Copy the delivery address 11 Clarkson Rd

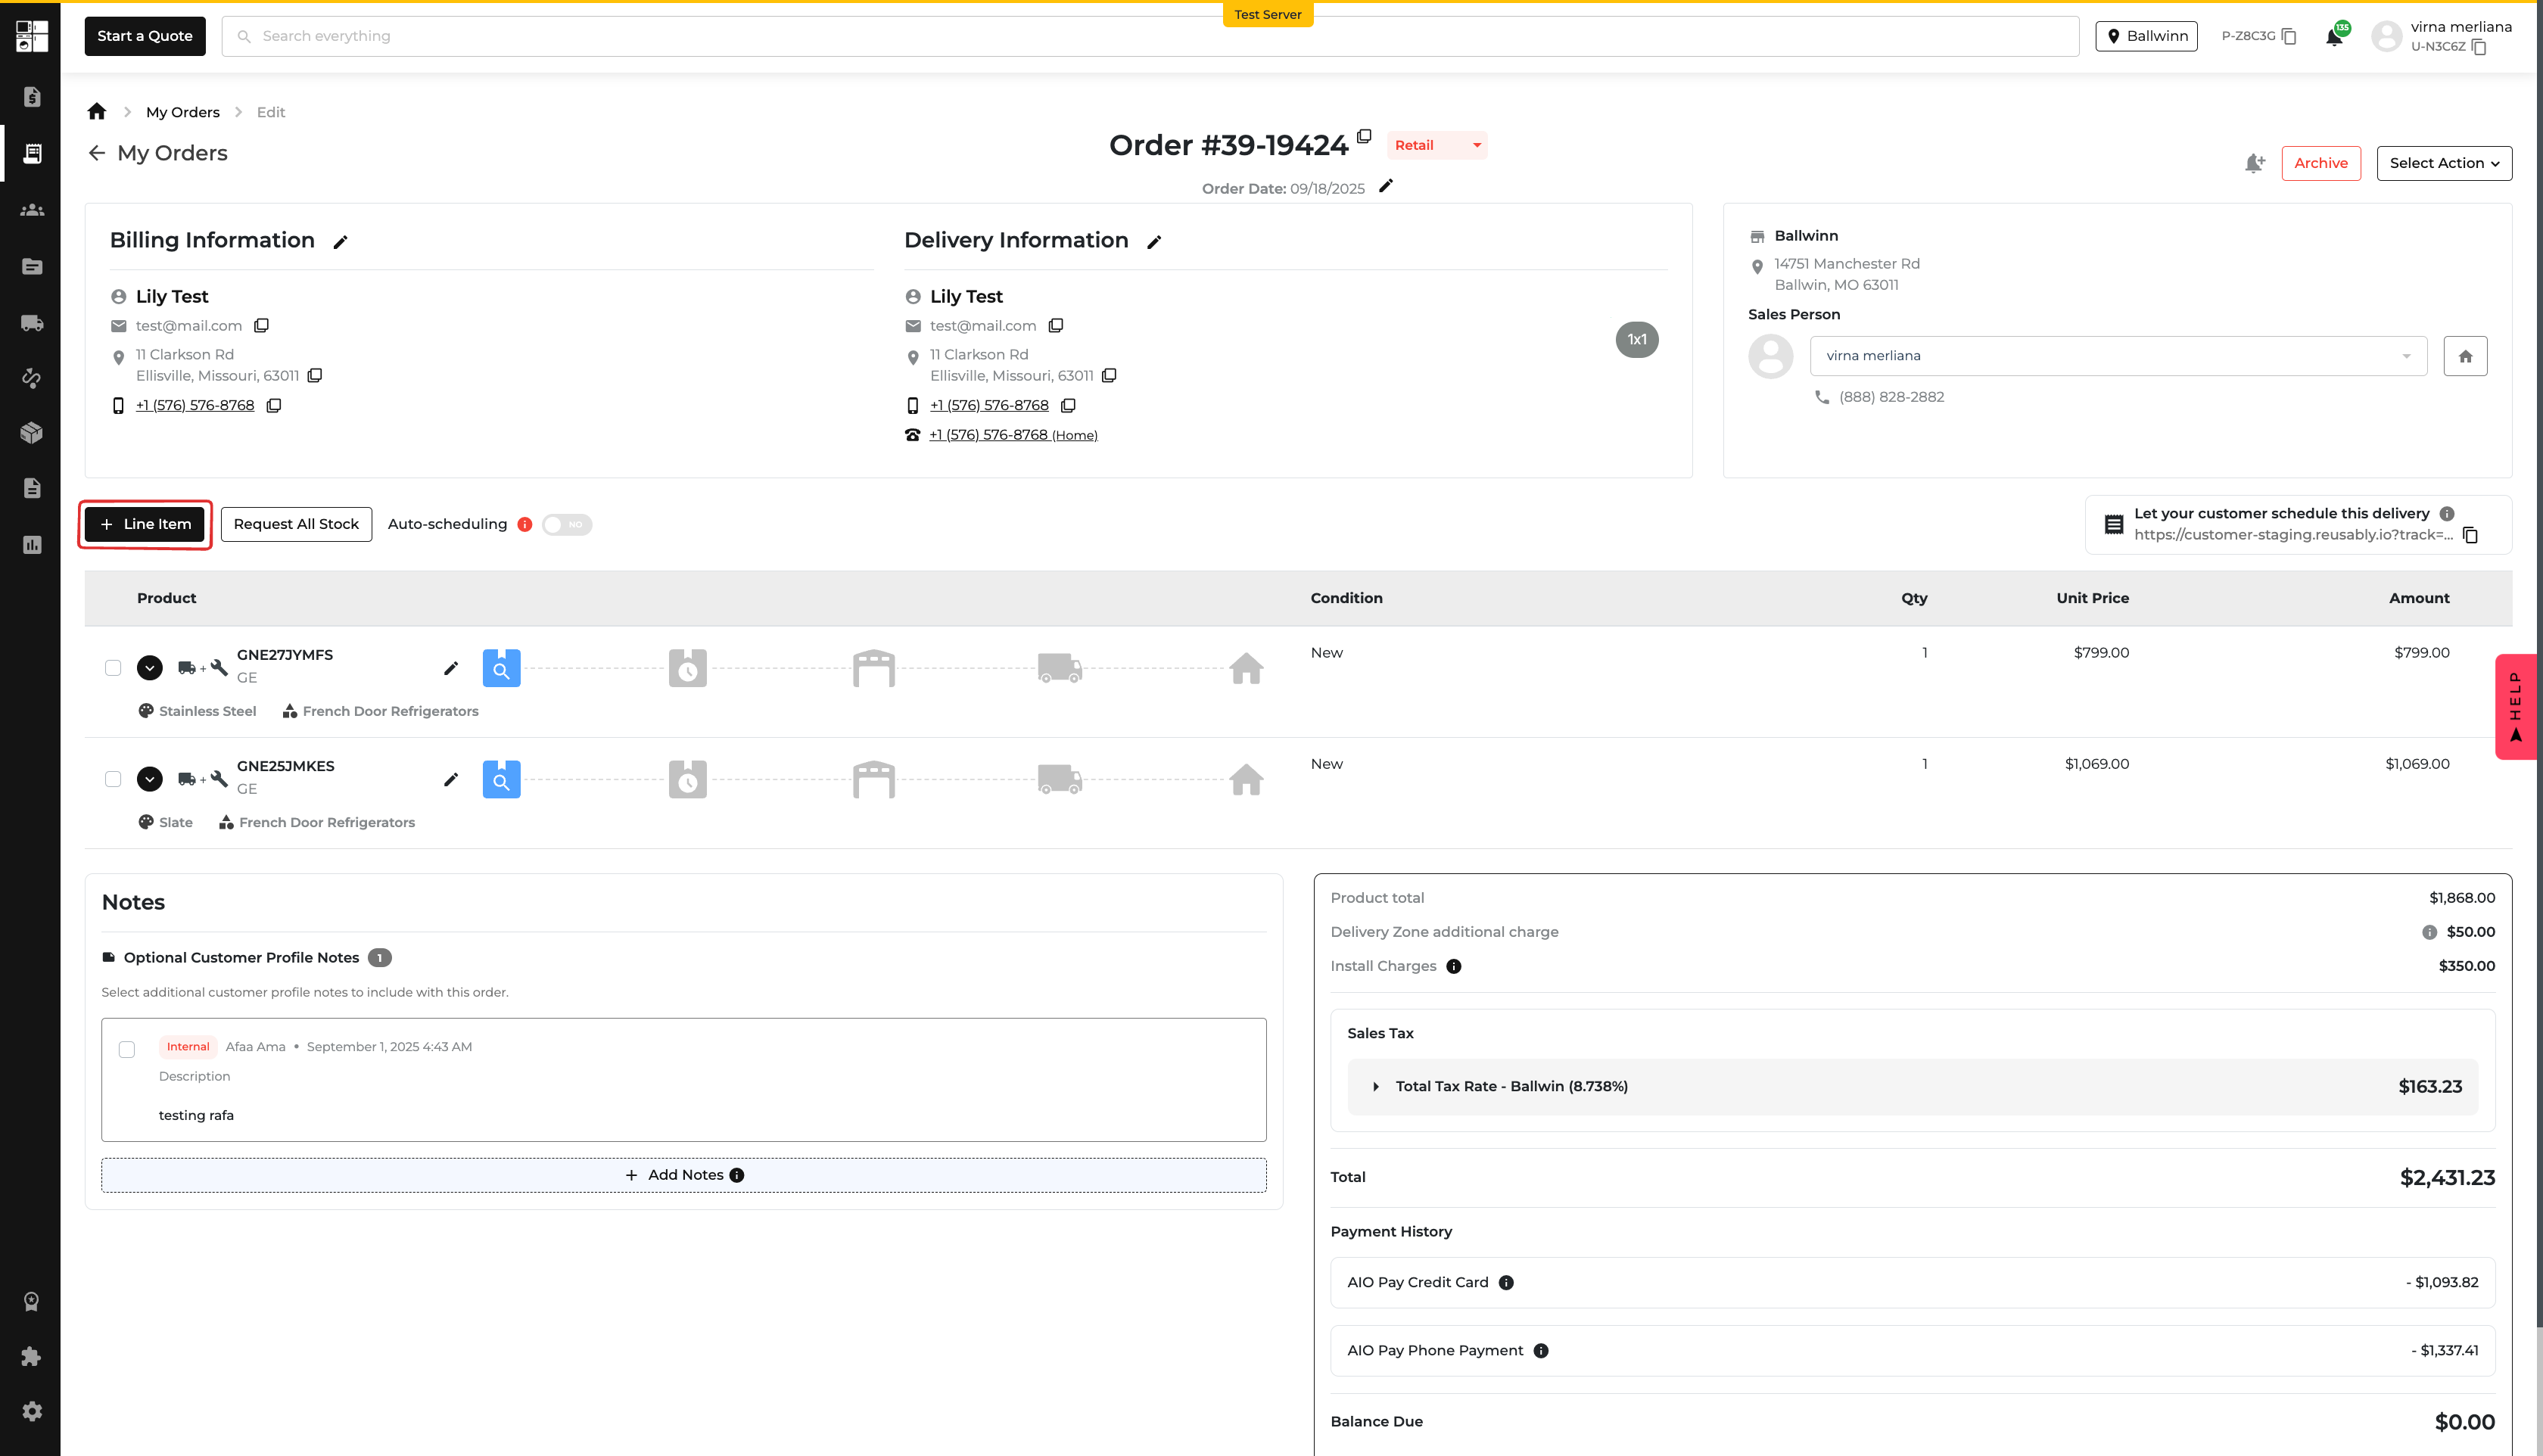point(1109,376)
